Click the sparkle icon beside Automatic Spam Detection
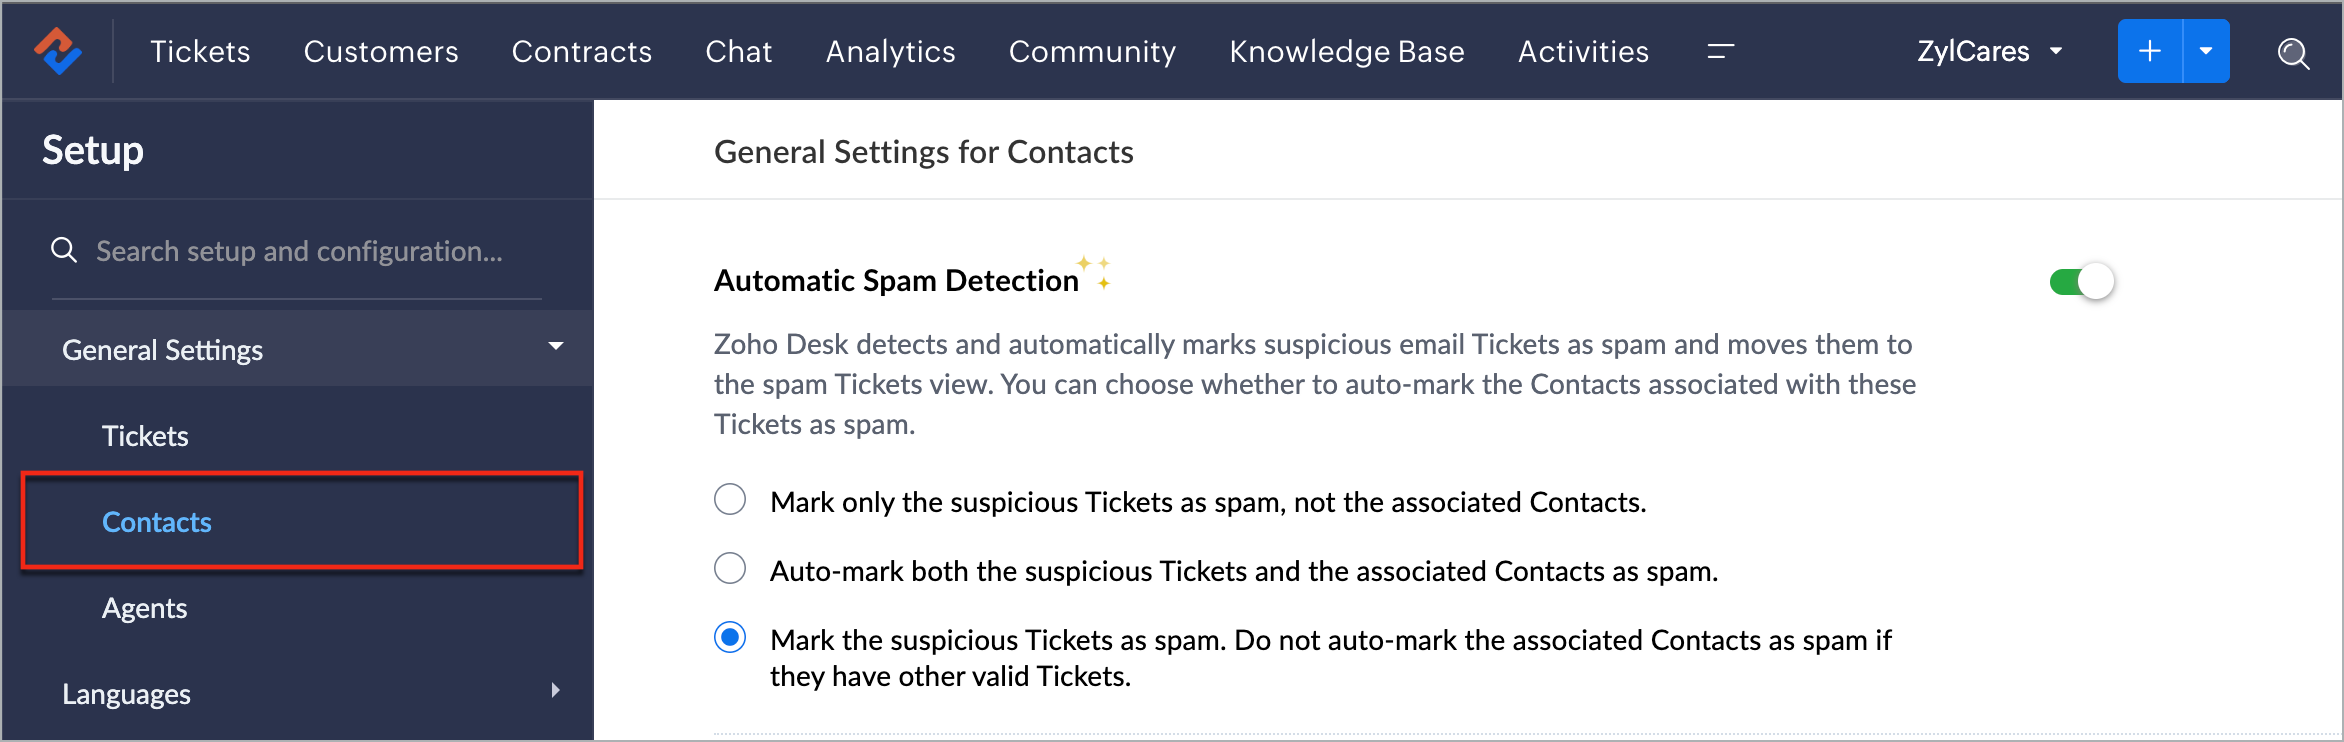2344x742 pixels. [1095, 272]
